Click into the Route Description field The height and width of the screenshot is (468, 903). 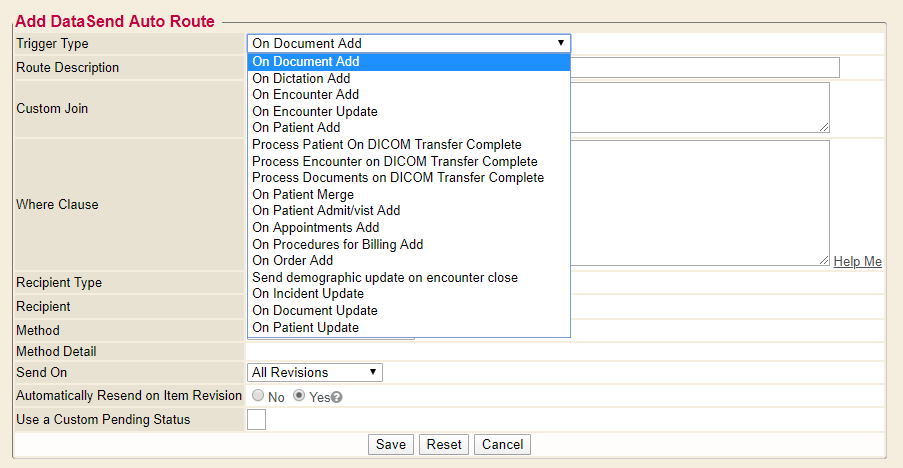pos(705,68)
